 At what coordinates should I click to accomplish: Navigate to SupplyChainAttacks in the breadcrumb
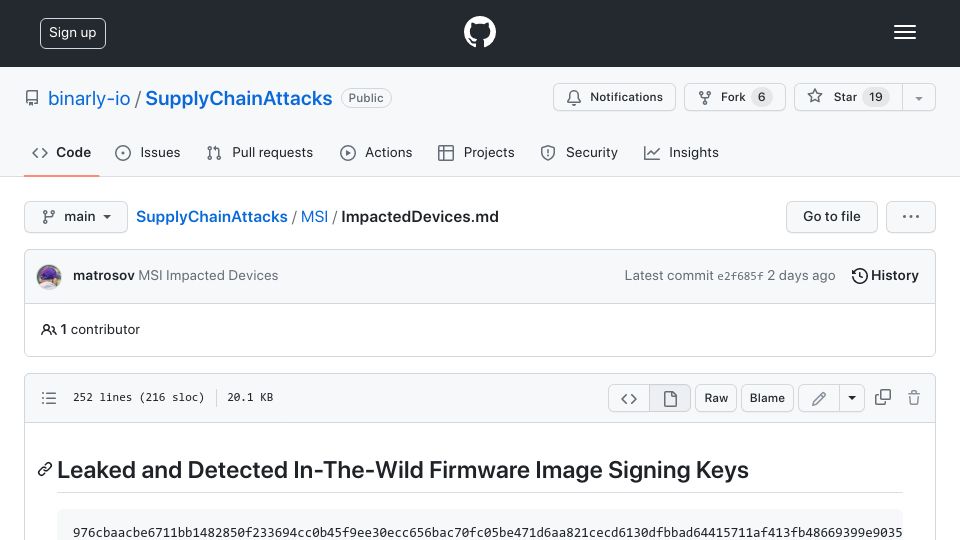tap(212, 217)
